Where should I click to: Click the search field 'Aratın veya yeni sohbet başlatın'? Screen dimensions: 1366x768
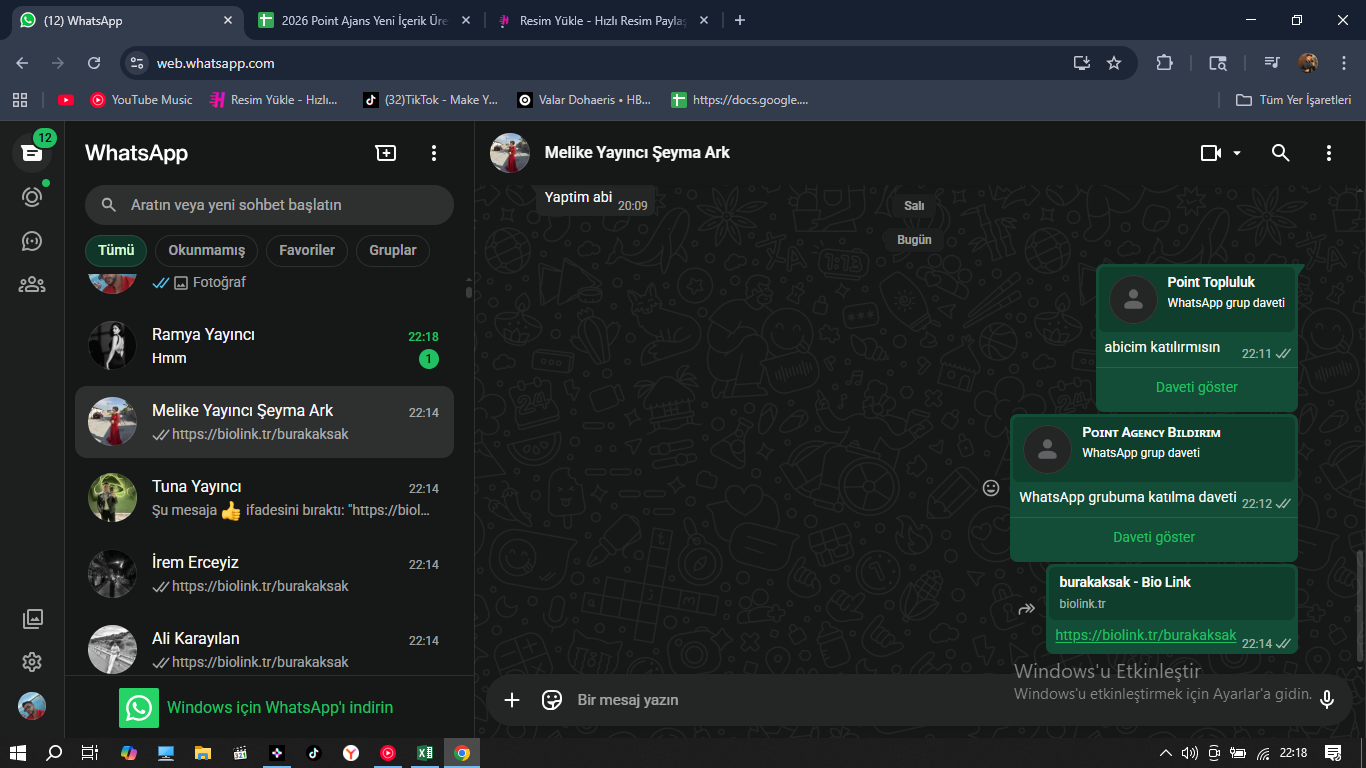[269, 205]
